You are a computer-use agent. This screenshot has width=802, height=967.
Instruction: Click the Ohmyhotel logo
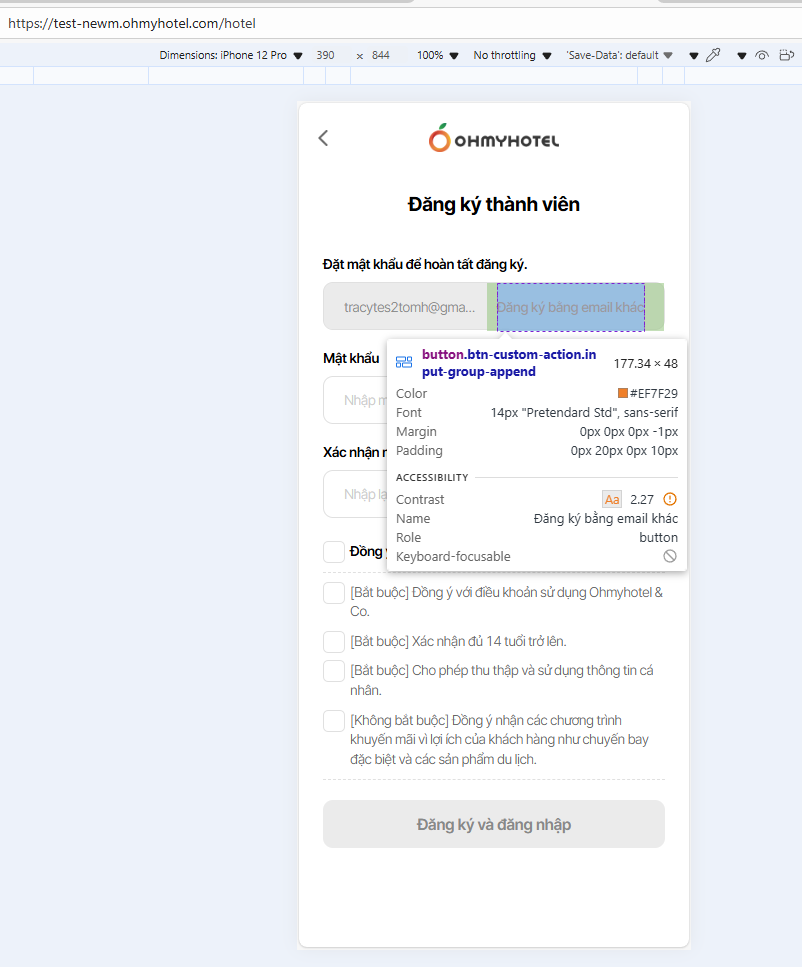click(x=494, y=139)
